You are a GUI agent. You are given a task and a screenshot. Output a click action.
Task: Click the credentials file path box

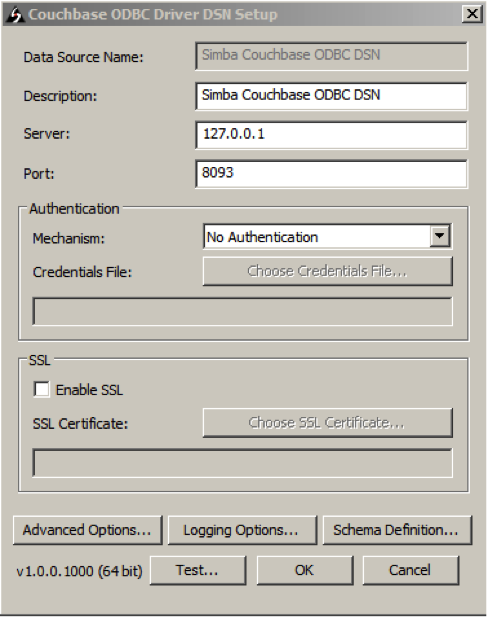[x=242, y=312]
